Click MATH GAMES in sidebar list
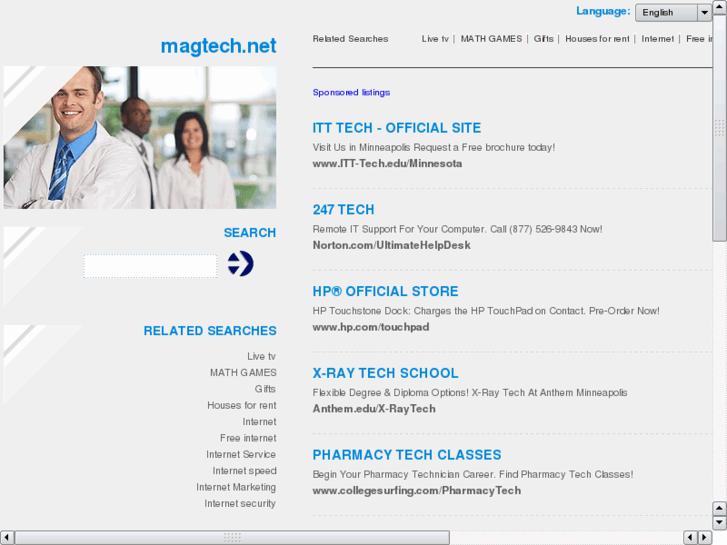 click(x=243, y=372)
